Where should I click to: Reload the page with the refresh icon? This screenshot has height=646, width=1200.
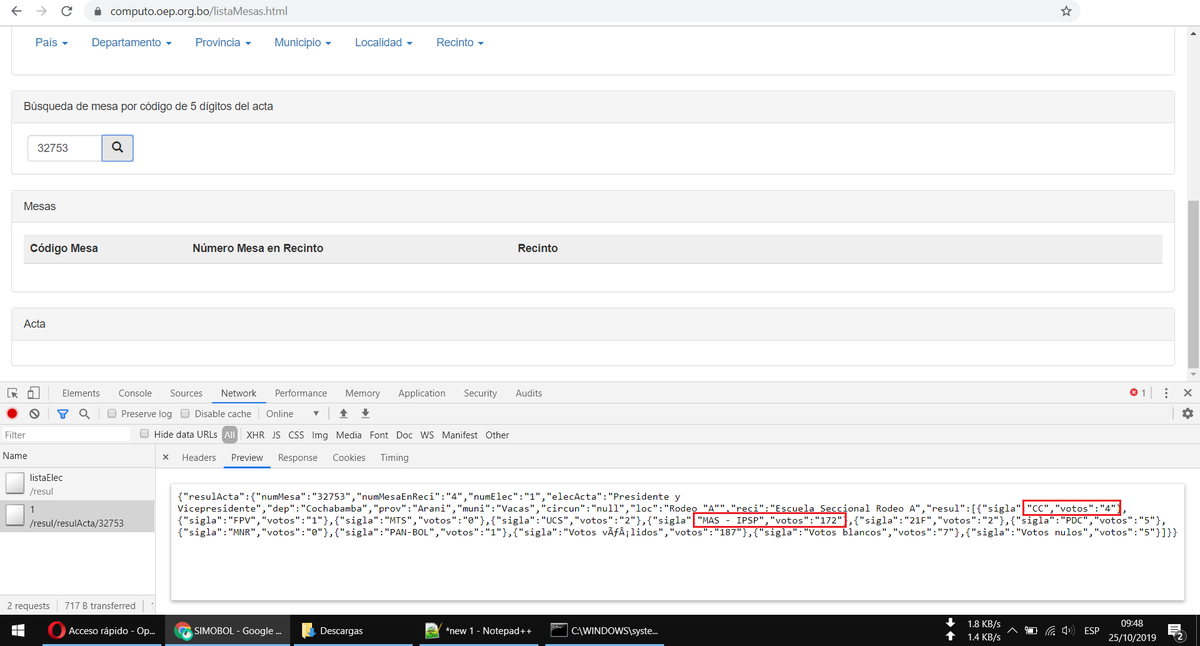coord(66,11)
